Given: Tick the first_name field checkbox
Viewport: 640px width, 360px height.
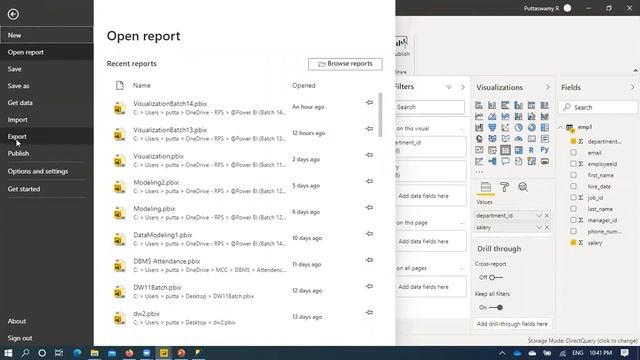Looking at the screenshot, I should (573, 175).
